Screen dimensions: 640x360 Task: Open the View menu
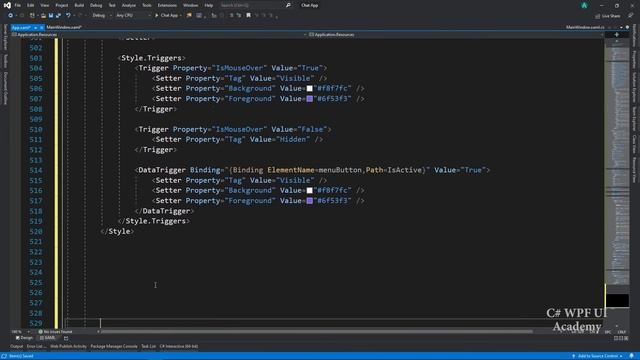pos(44,5)
